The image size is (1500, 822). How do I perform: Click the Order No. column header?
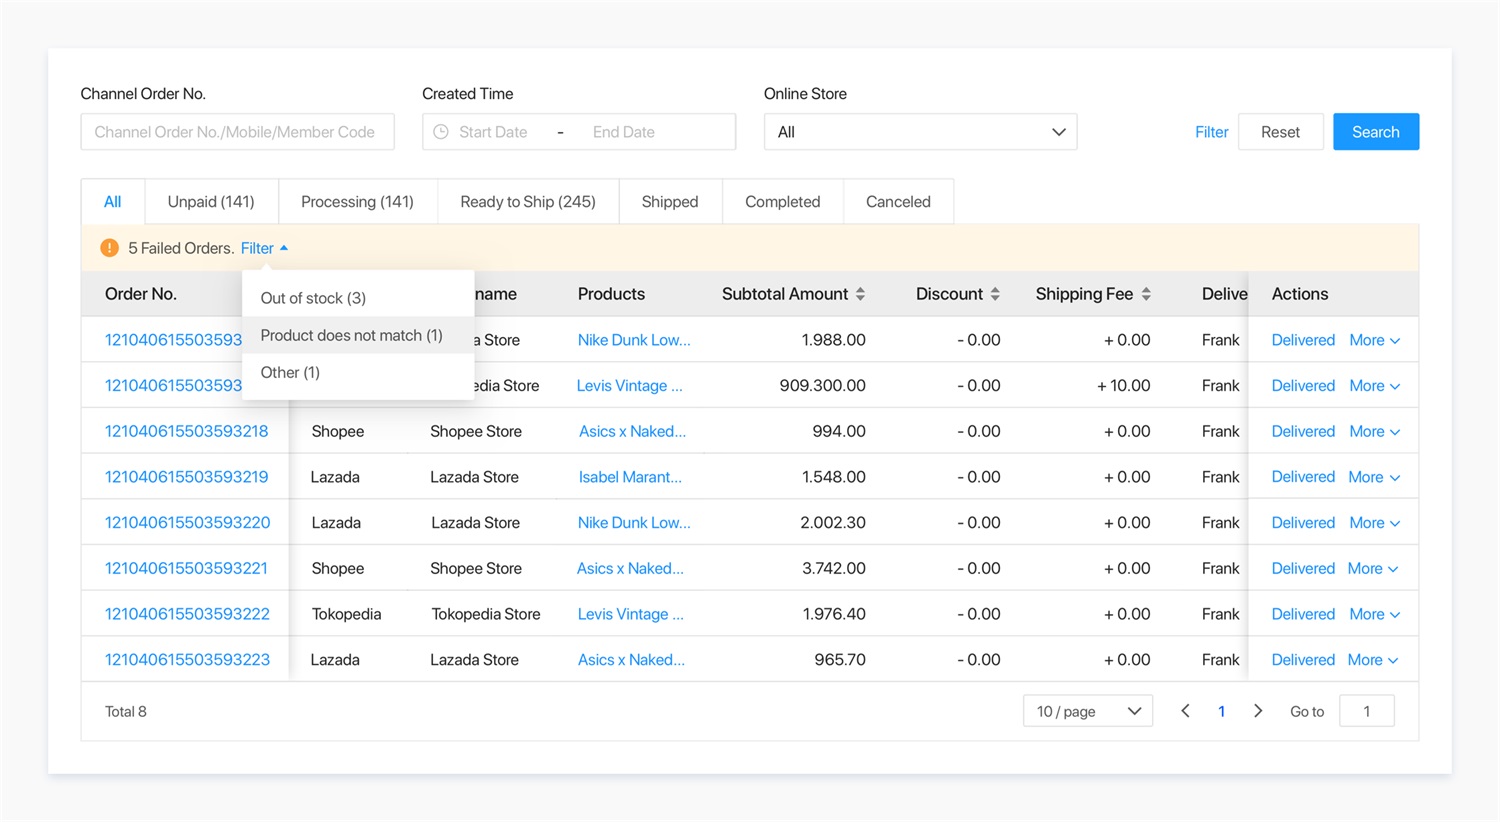point(141,294)
